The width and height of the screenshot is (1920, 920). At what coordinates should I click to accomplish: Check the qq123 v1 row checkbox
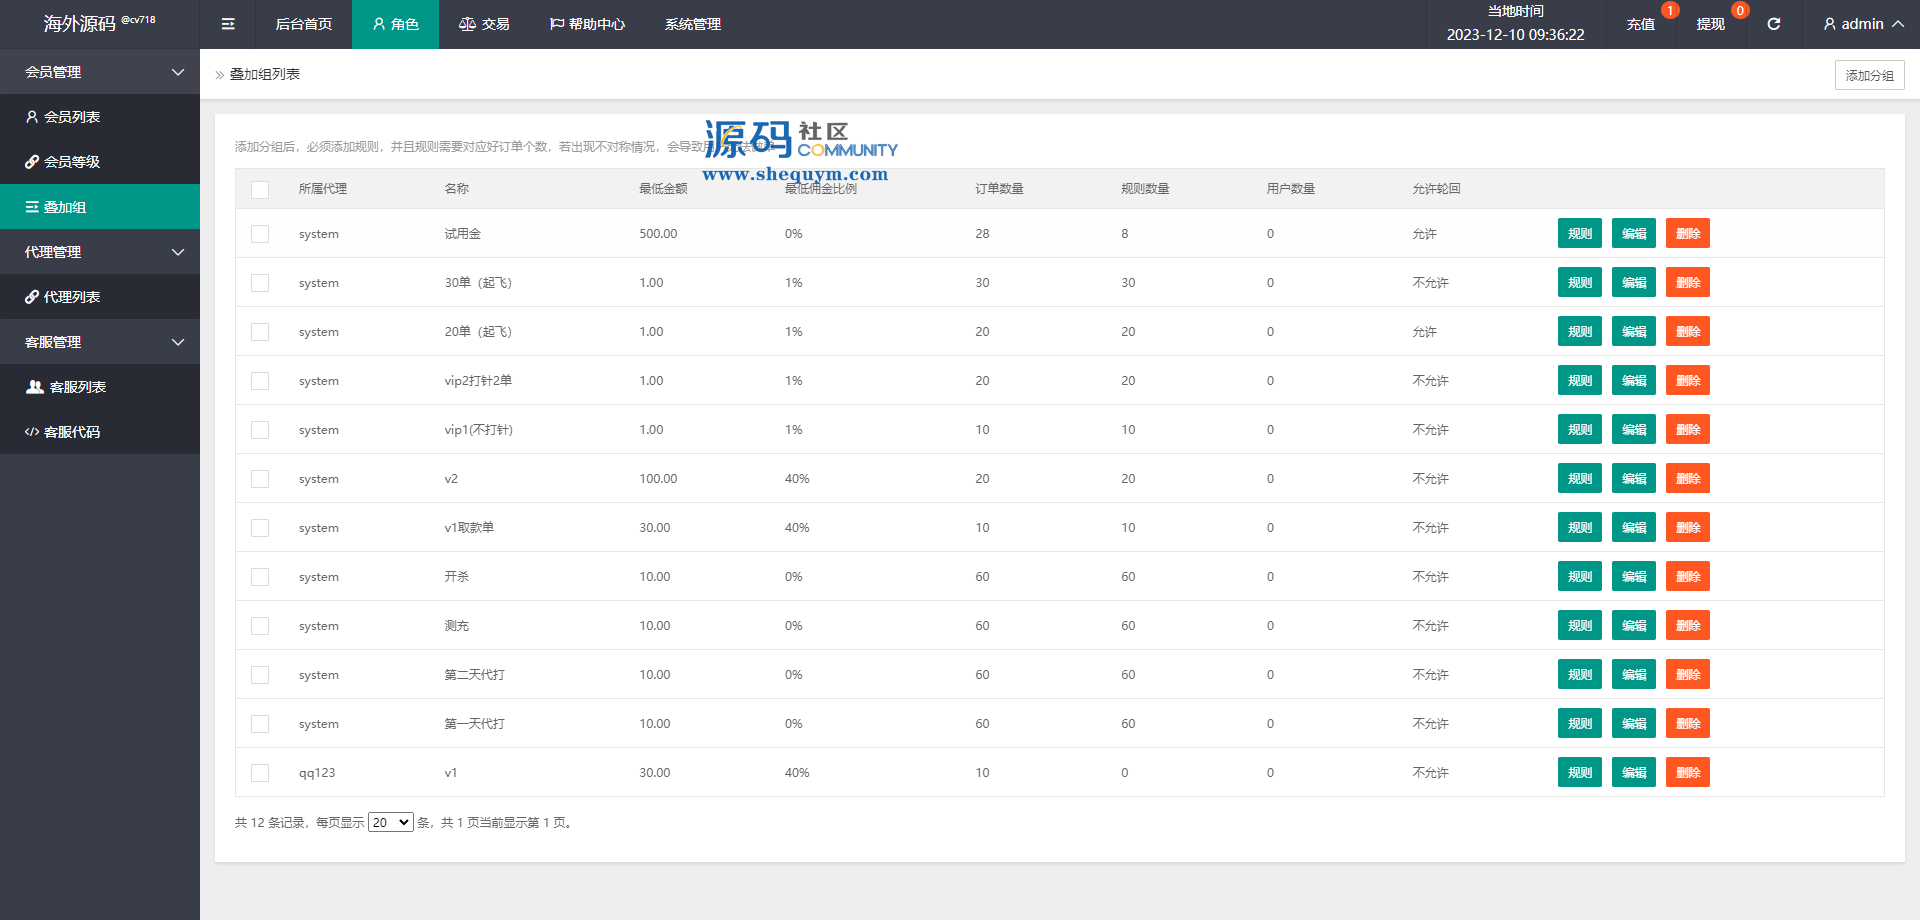point(260,773)
